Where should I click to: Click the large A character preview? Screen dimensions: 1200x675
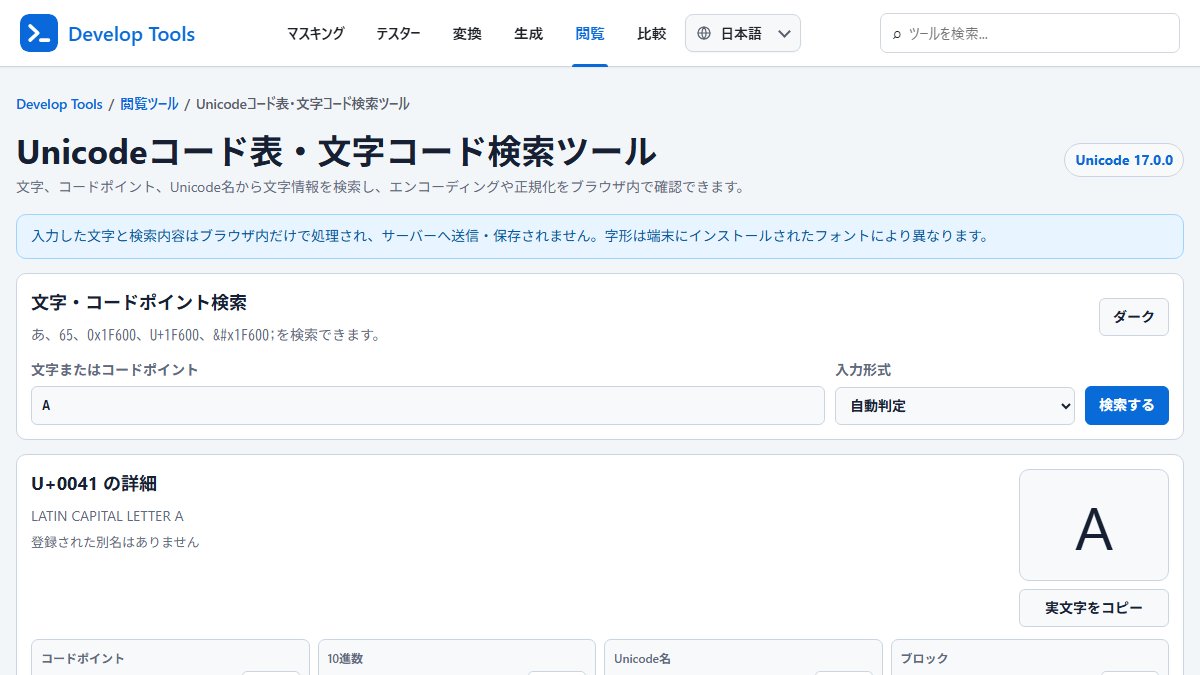1094,525
